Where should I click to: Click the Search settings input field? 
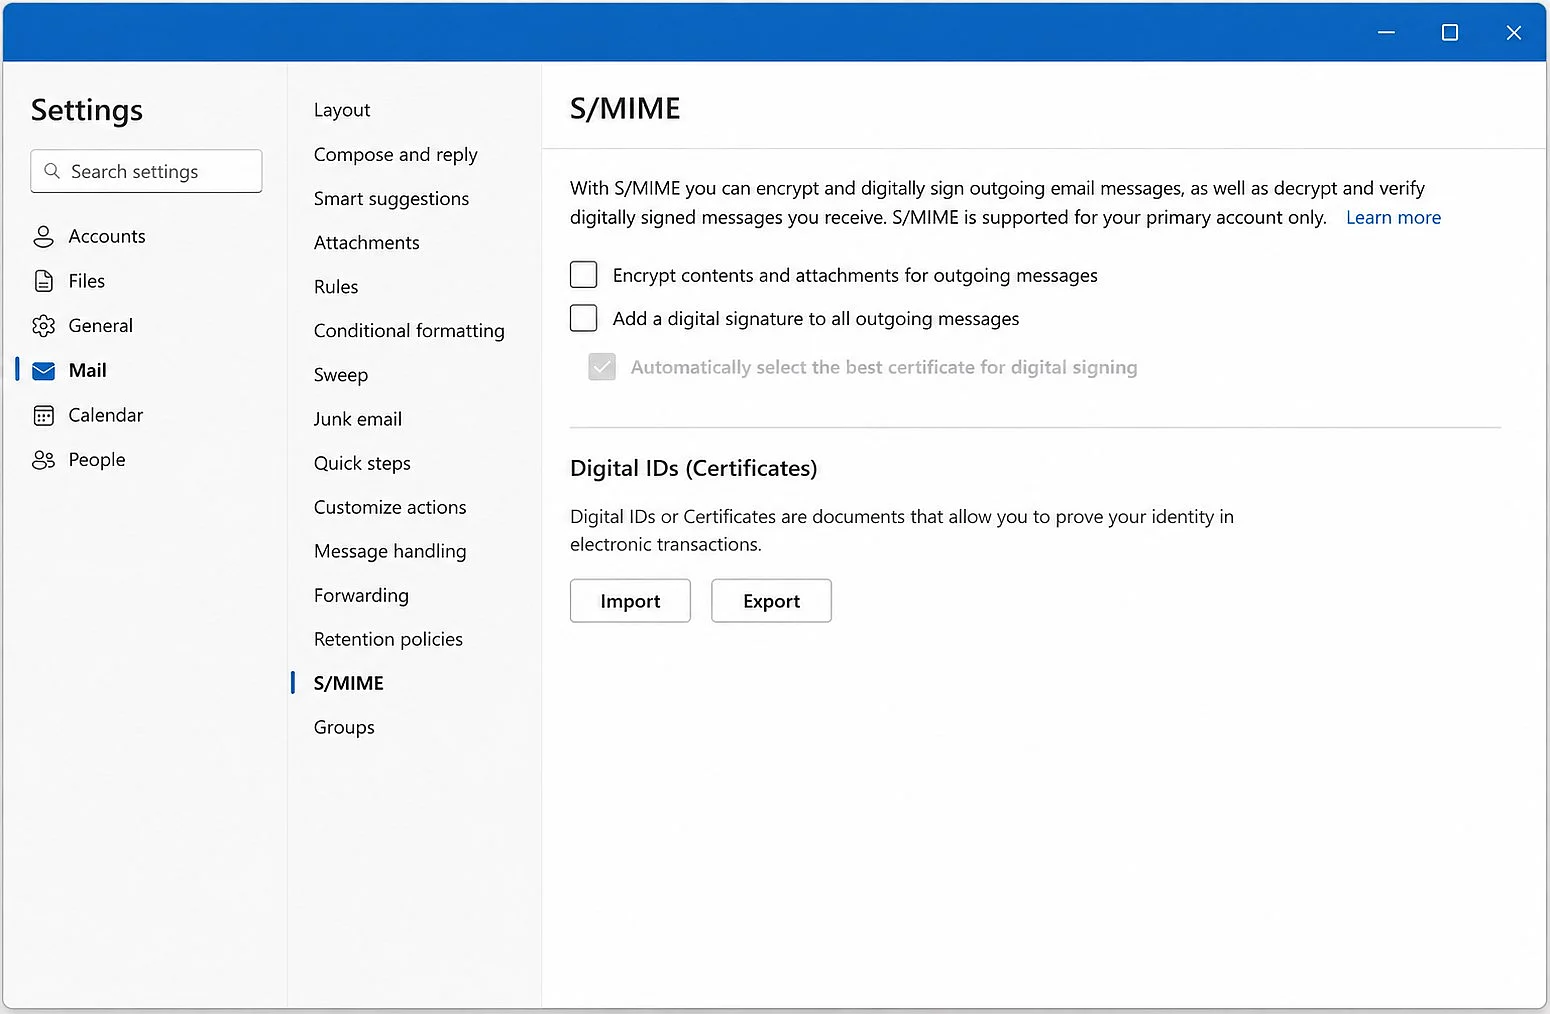146,171
